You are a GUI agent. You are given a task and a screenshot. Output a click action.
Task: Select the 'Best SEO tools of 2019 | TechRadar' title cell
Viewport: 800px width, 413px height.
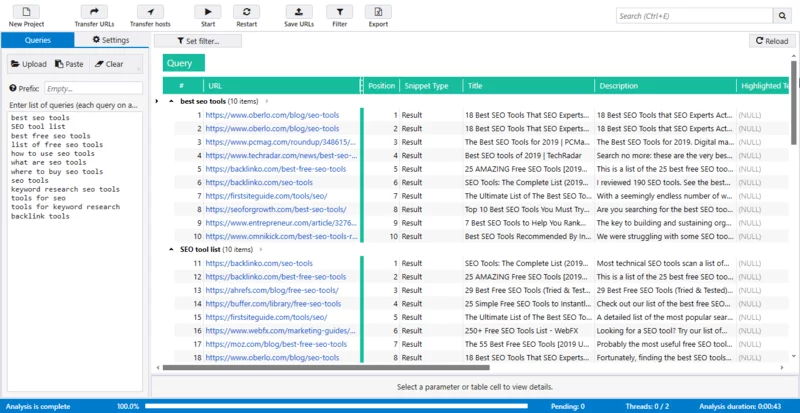point(529,155)
